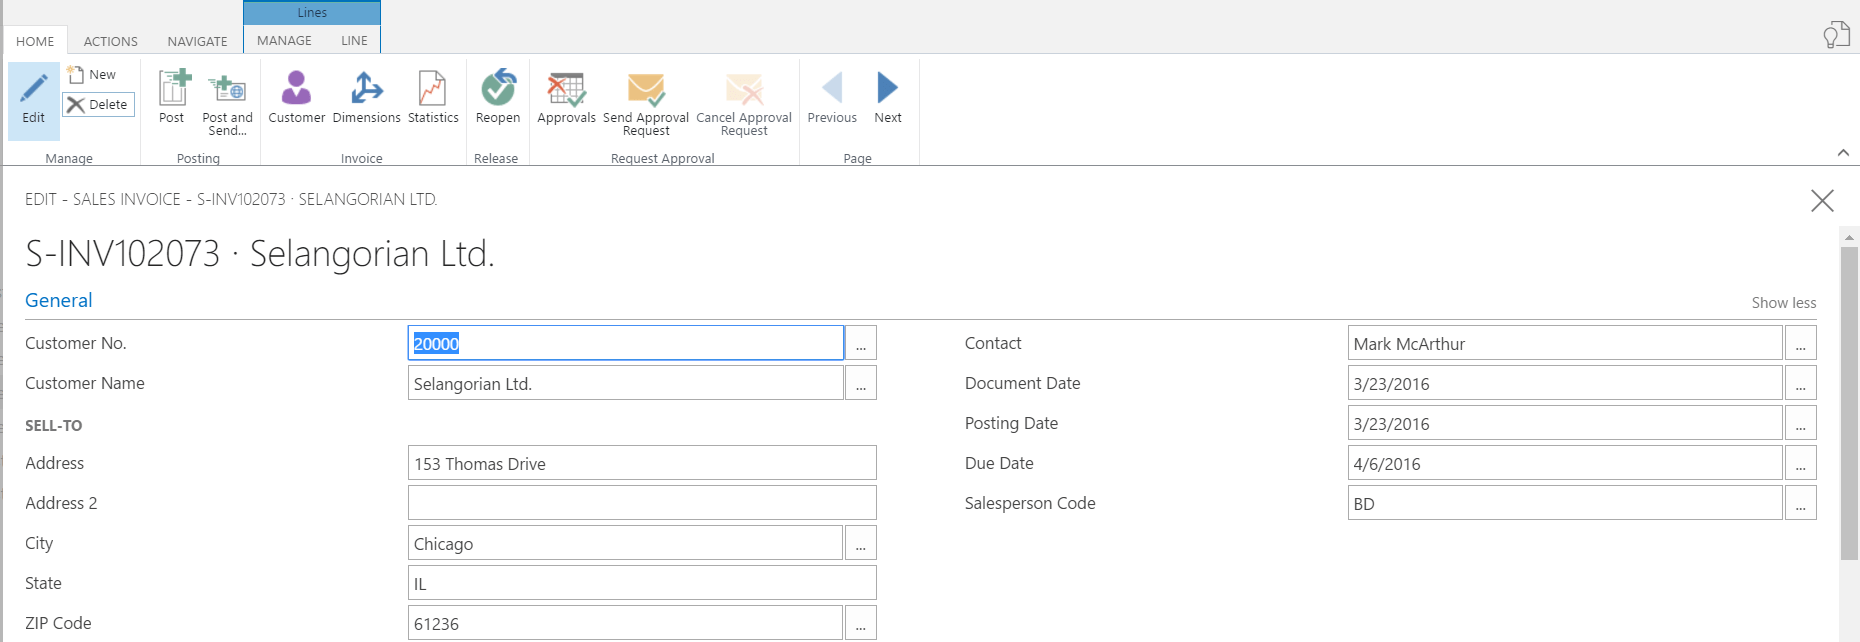Click the empty Address 2 field
Viewport: 1860px width, 642px height.
642,503
